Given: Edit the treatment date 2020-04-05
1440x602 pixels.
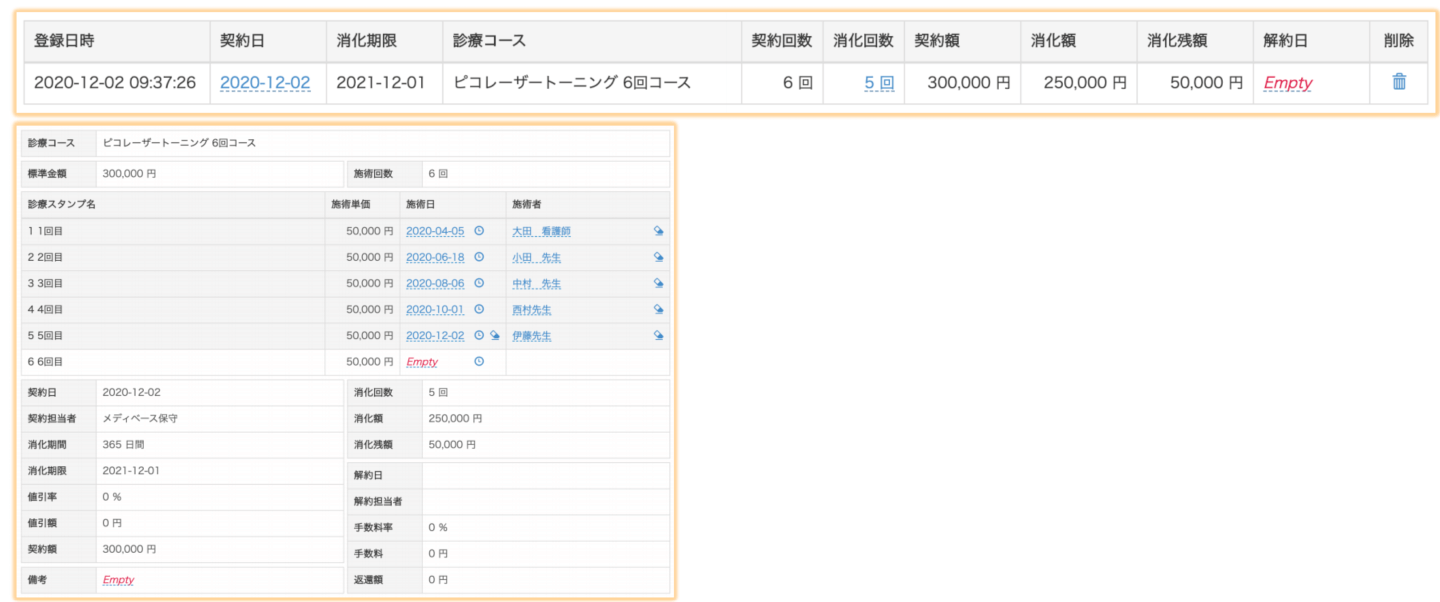Looking at the screenshot, I should (435, 231).
